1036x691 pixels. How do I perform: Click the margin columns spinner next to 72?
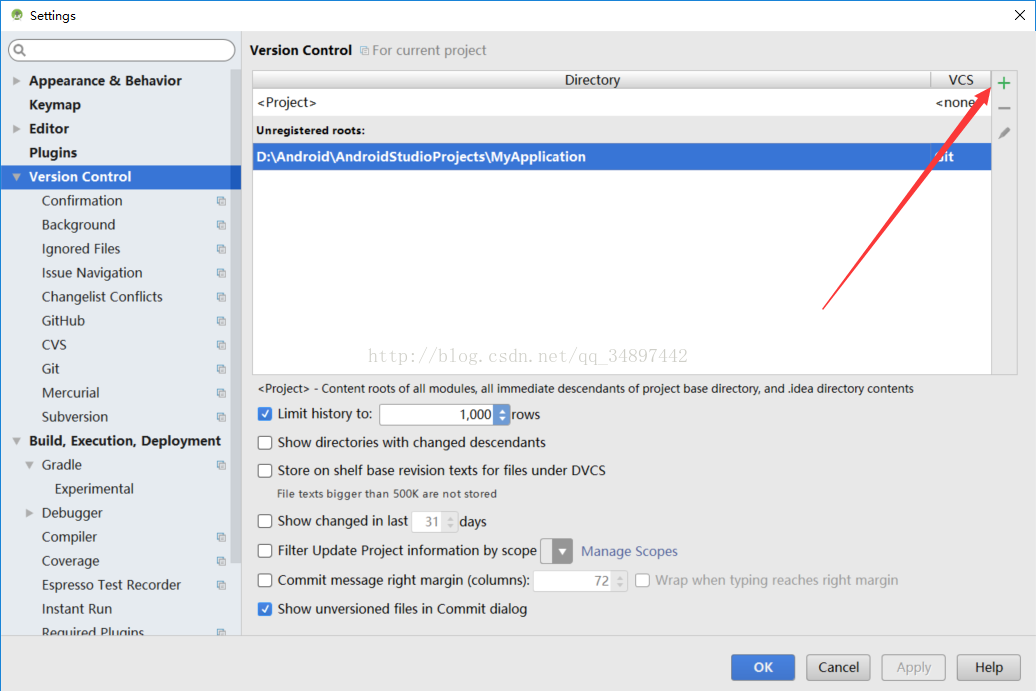[620, 581]
